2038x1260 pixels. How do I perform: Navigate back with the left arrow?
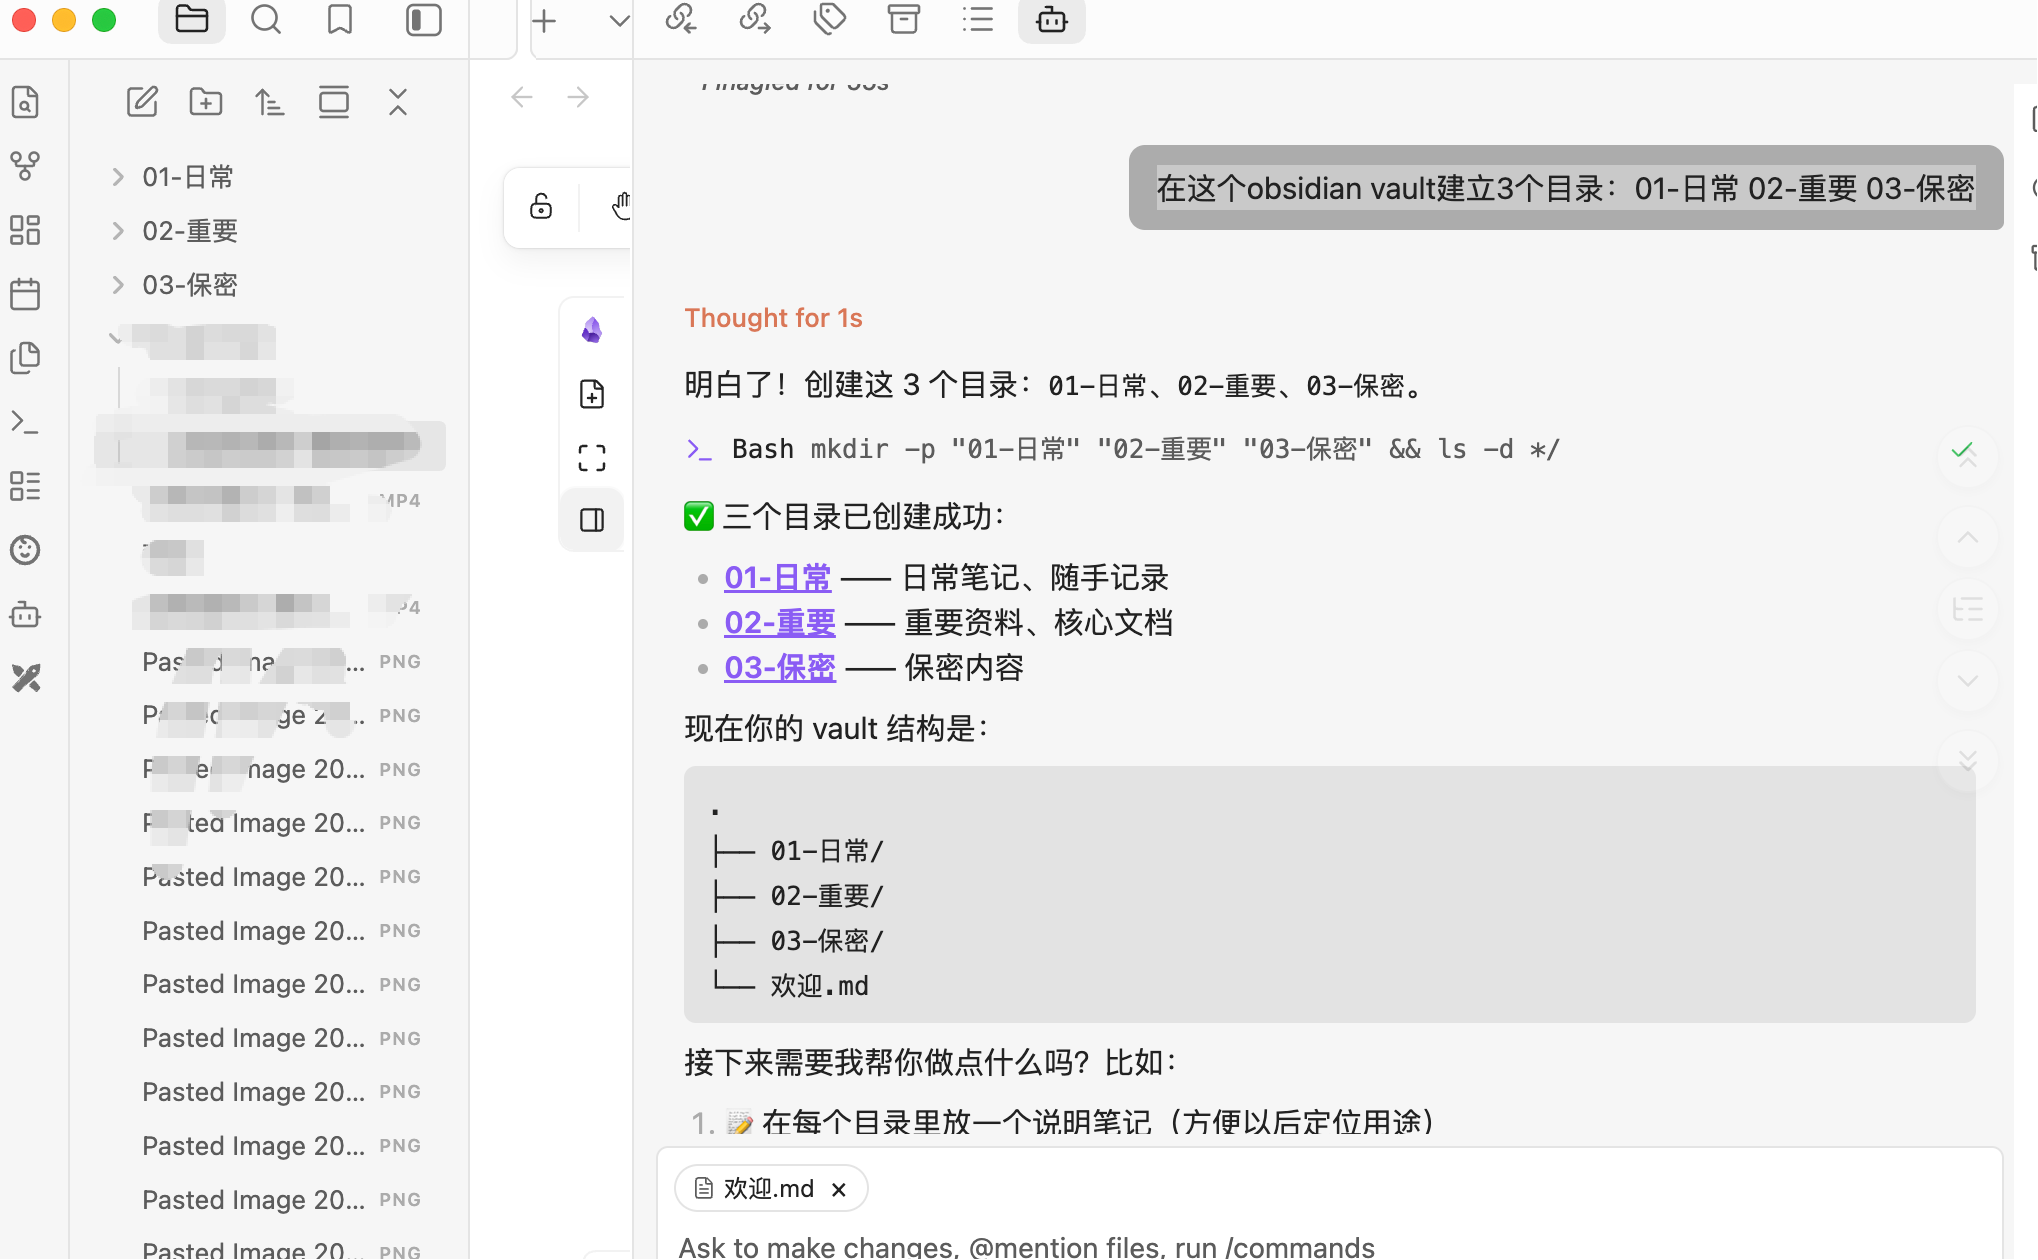[522, 97]
